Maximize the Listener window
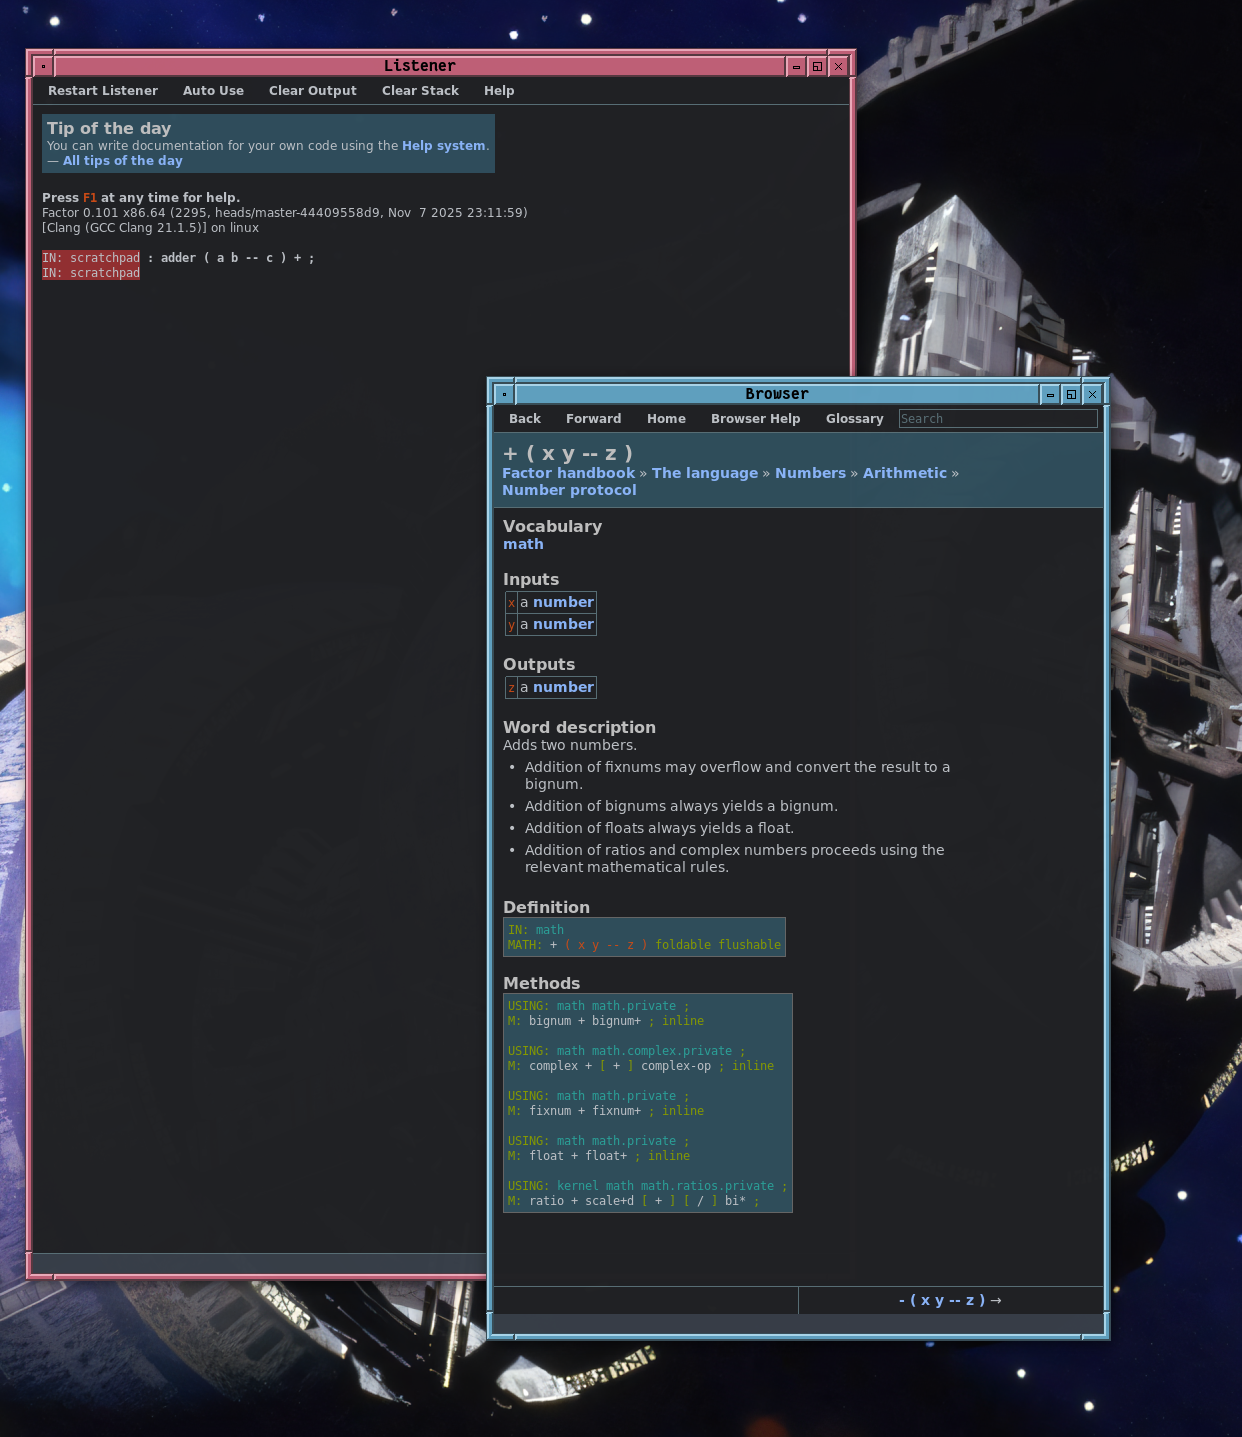 tap(817, 66)
